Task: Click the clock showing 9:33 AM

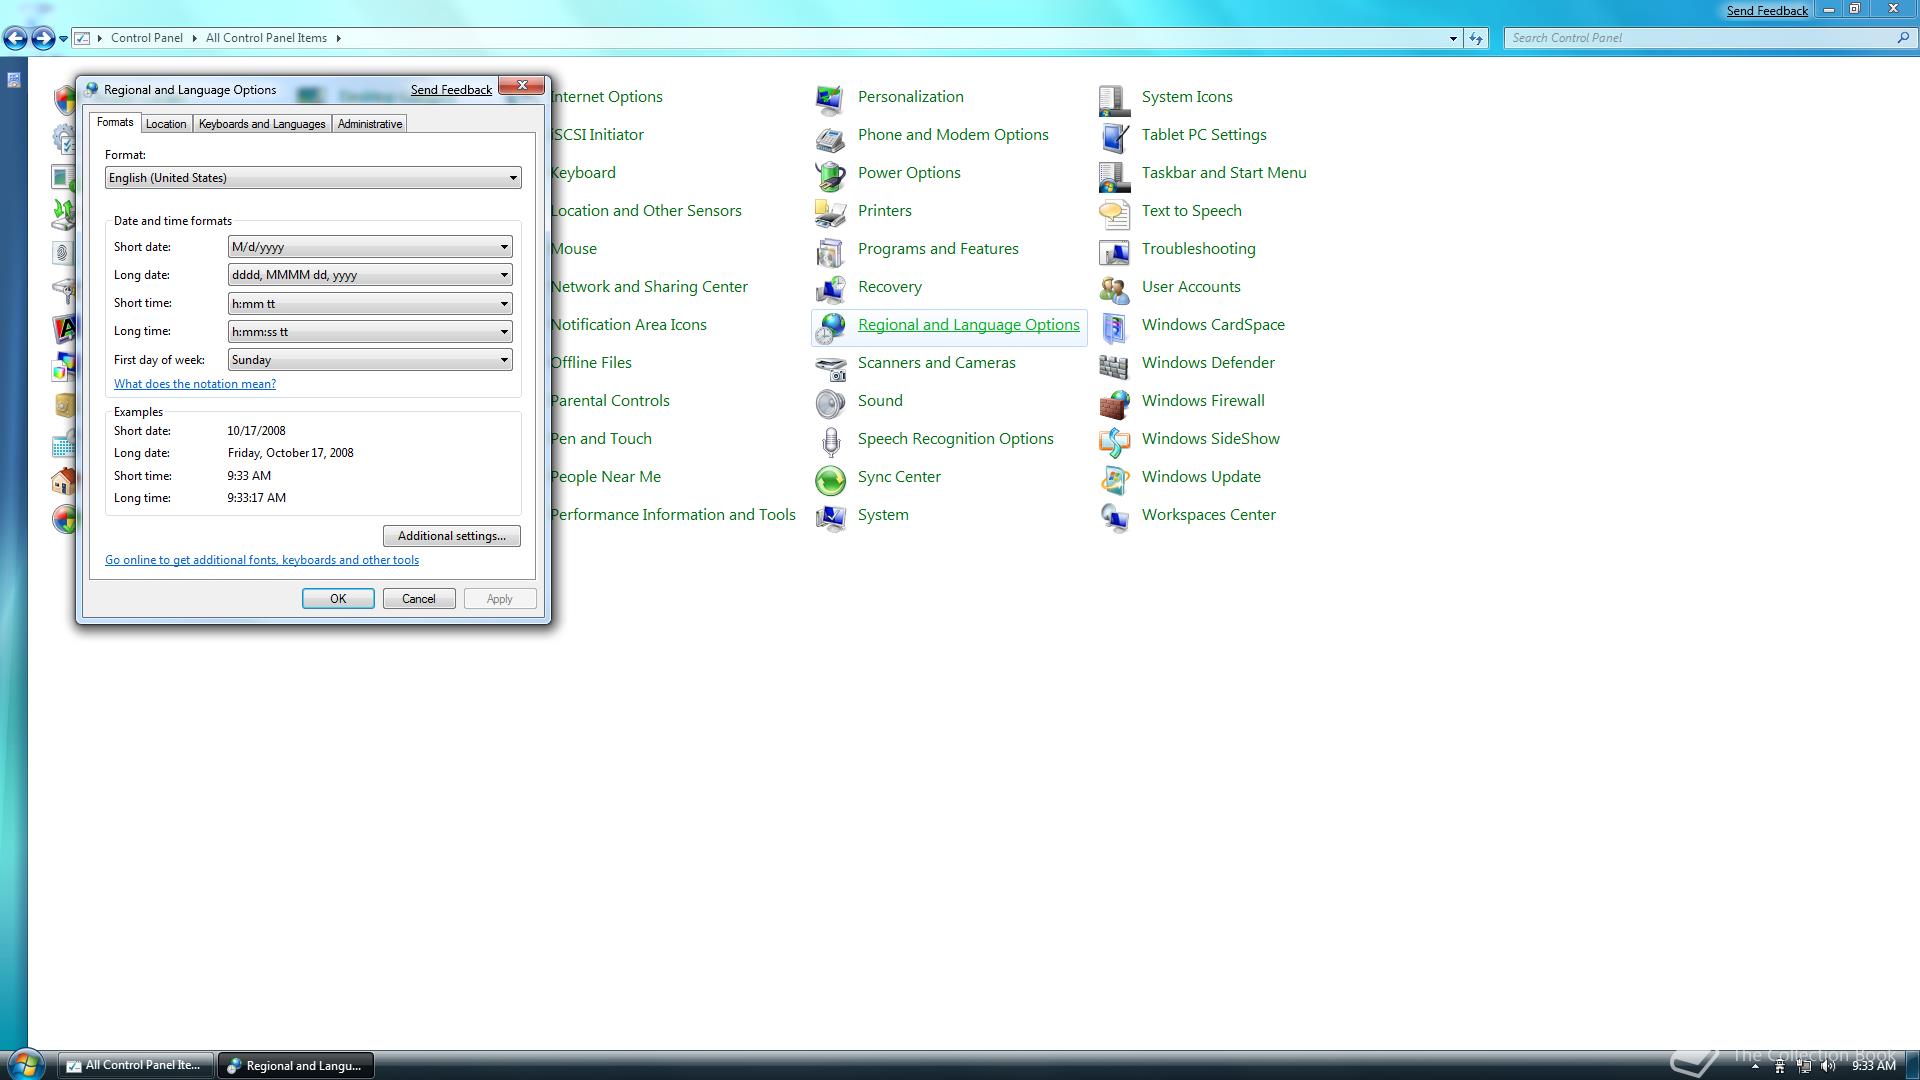Action: [1873, 1066]
